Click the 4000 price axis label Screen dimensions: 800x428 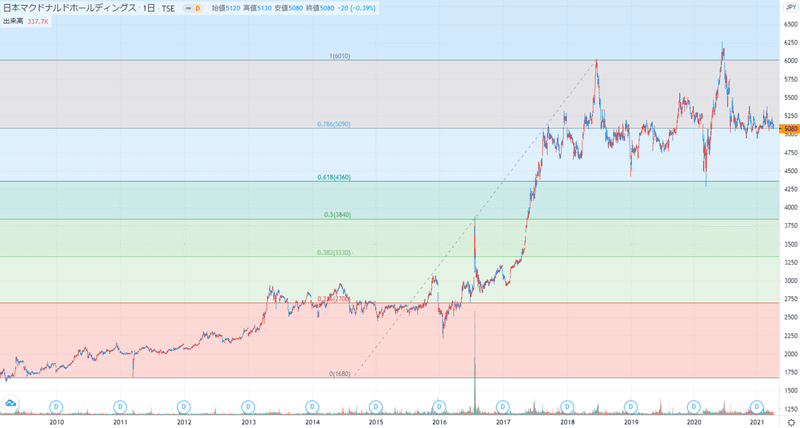792,208
